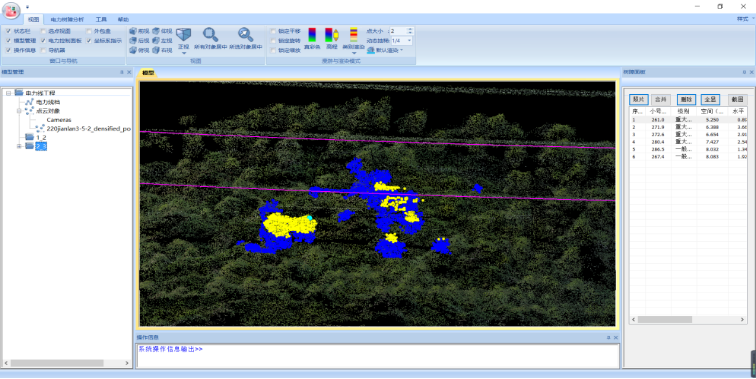Switch to the front view icon
Screen dimensions: 756x379
133,31
